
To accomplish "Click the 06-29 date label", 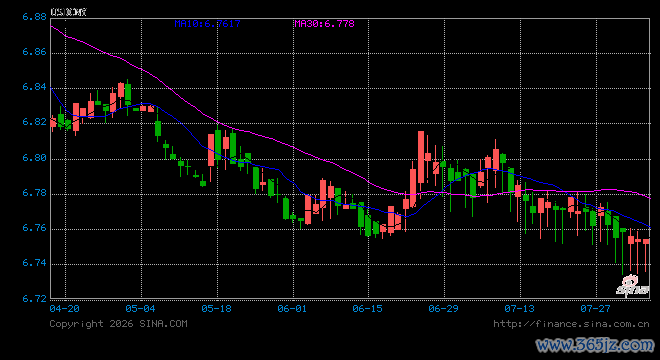I will 443,309.
